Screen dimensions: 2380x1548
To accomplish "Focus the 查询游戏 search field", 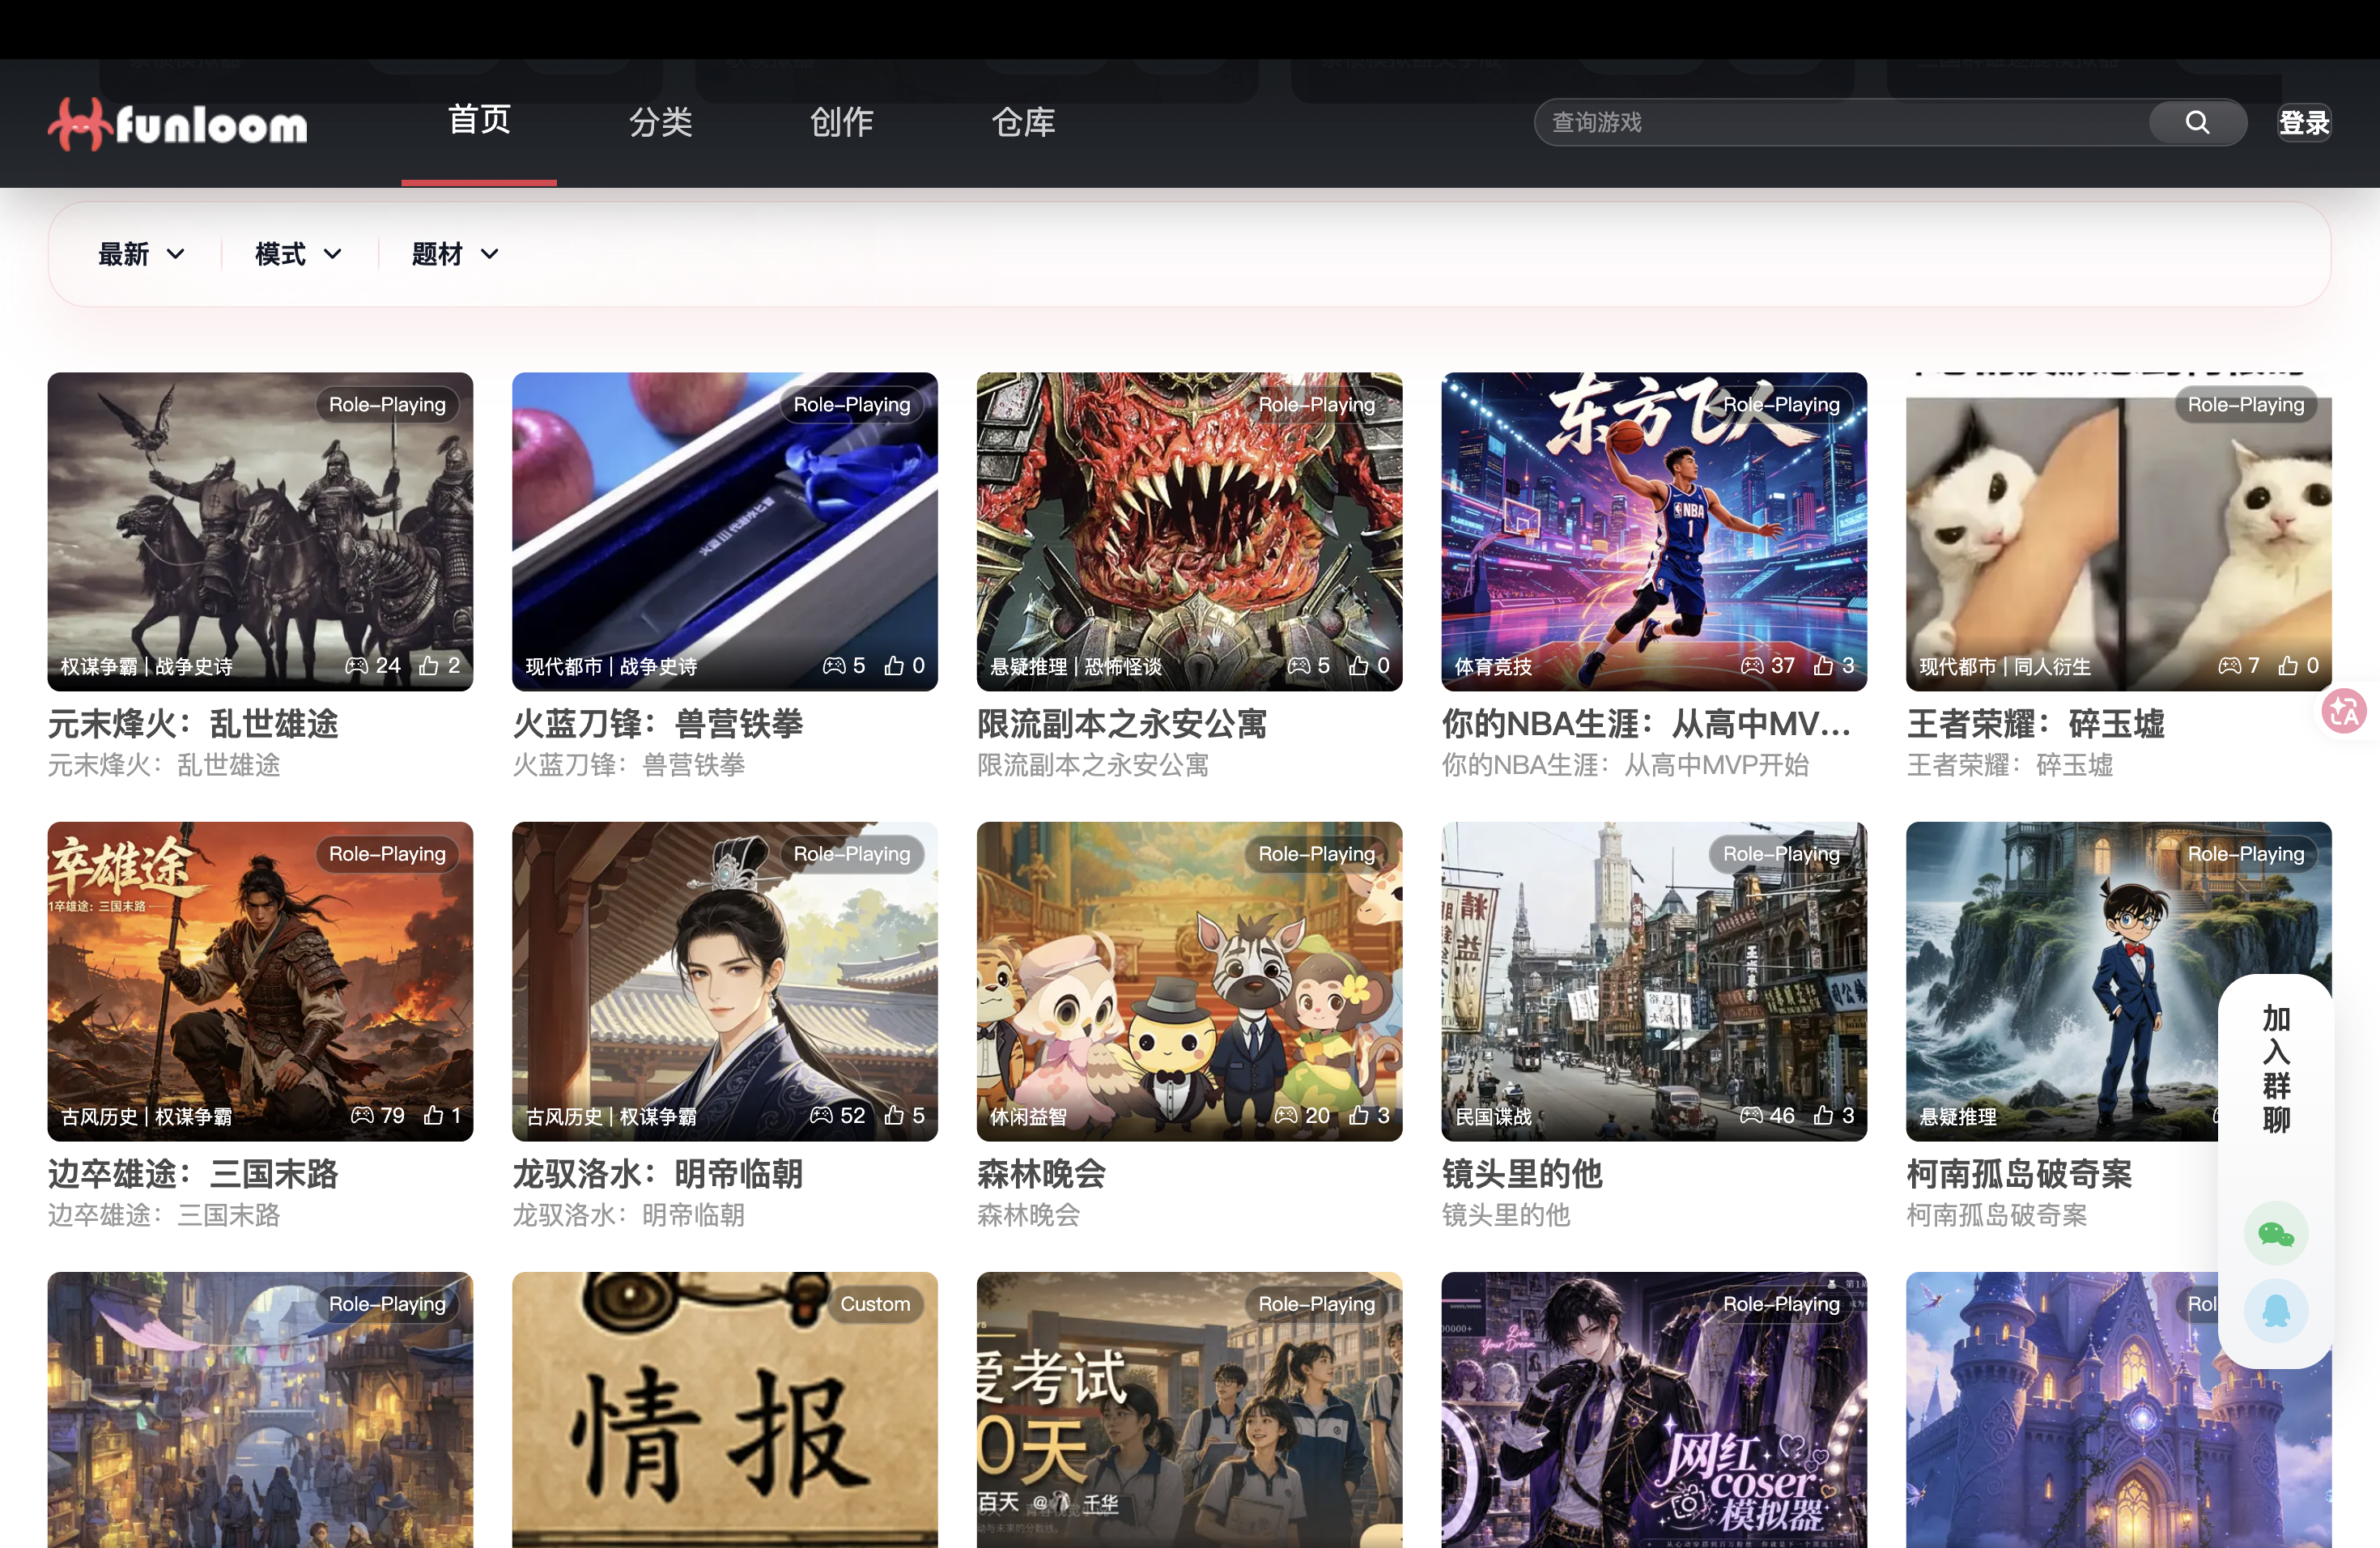I will tap(1842, 122).
